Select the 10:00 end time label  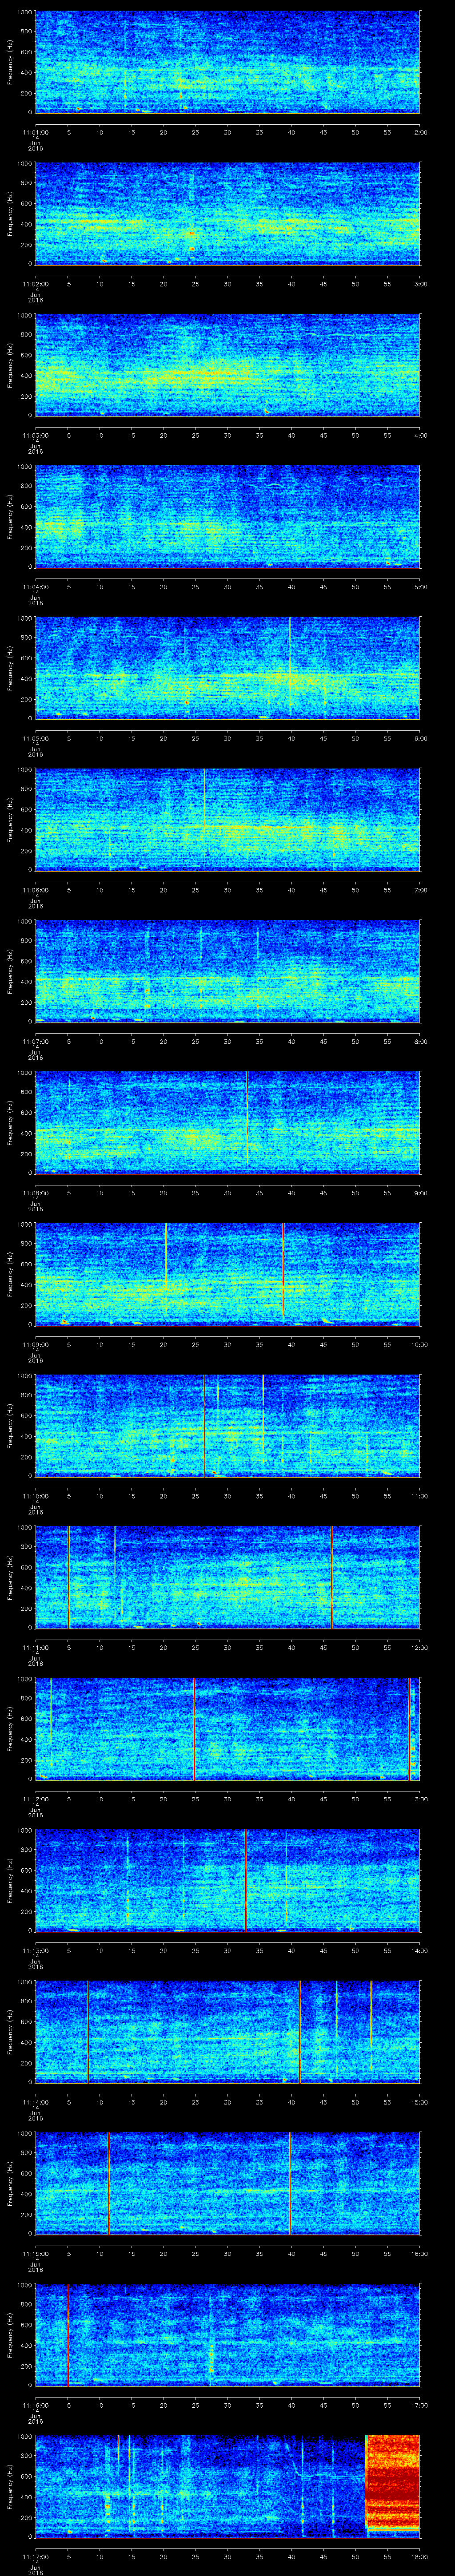click(420, 1344)
